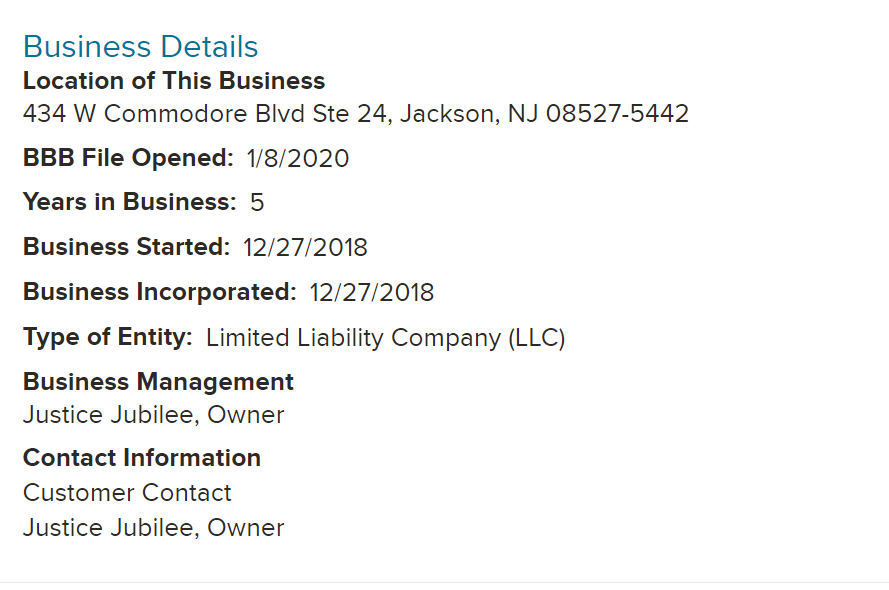
Task: Click the Business Incorporated label
Action: tap(160, 292)
